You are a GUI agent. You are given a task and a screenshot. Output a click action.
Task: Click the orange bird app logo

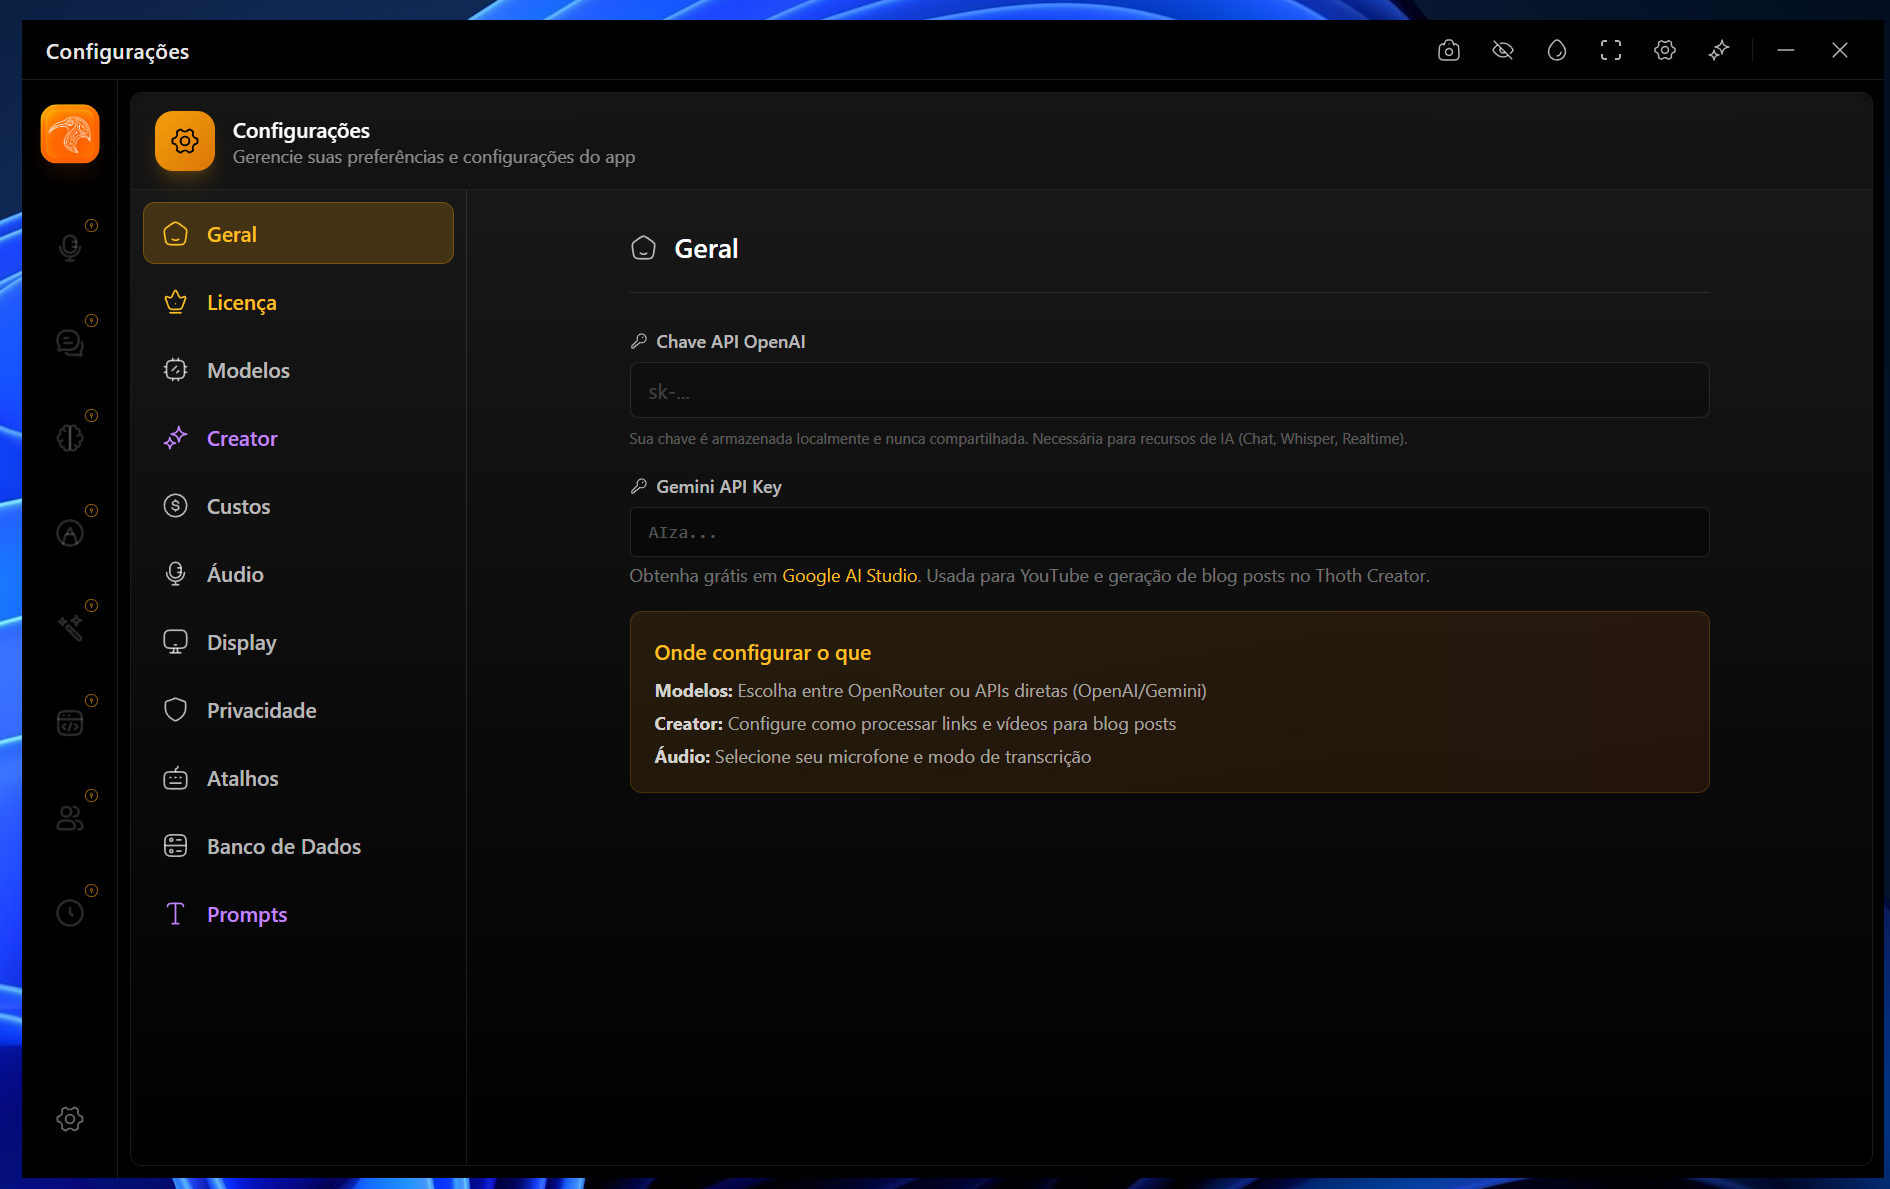(70, 134)
